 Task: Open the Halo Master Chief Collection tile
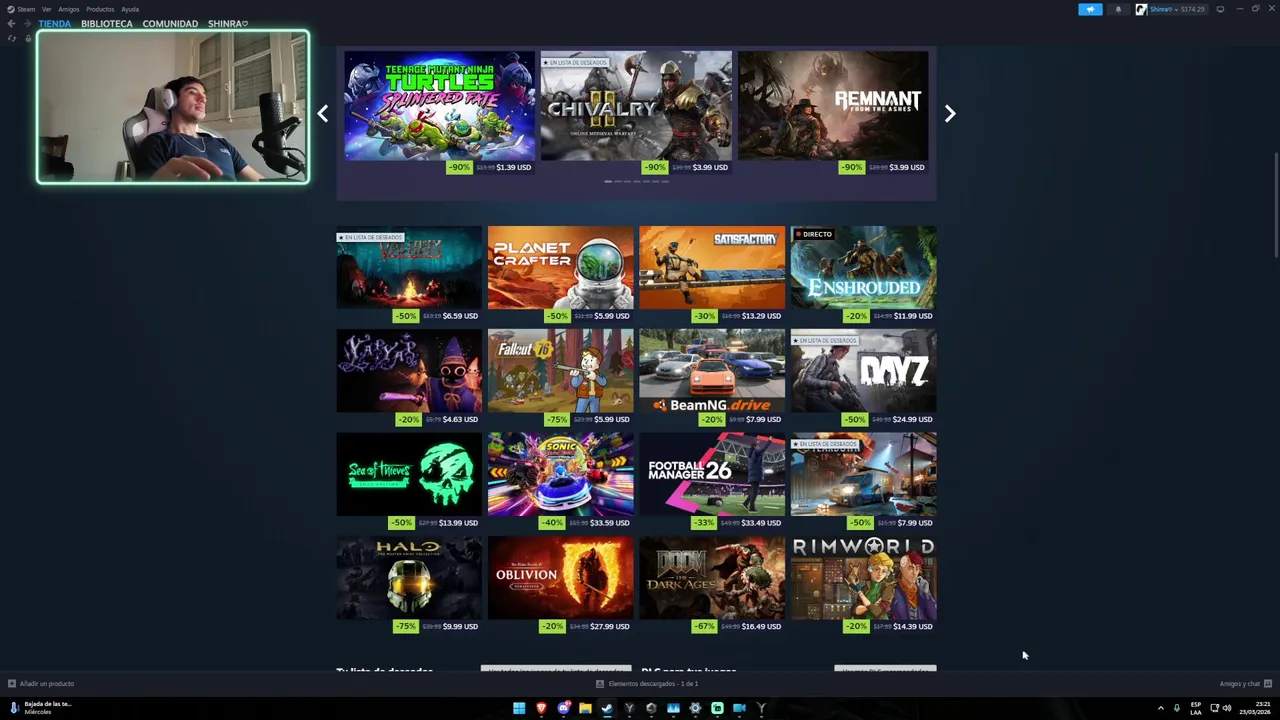[x=409, y=578]
